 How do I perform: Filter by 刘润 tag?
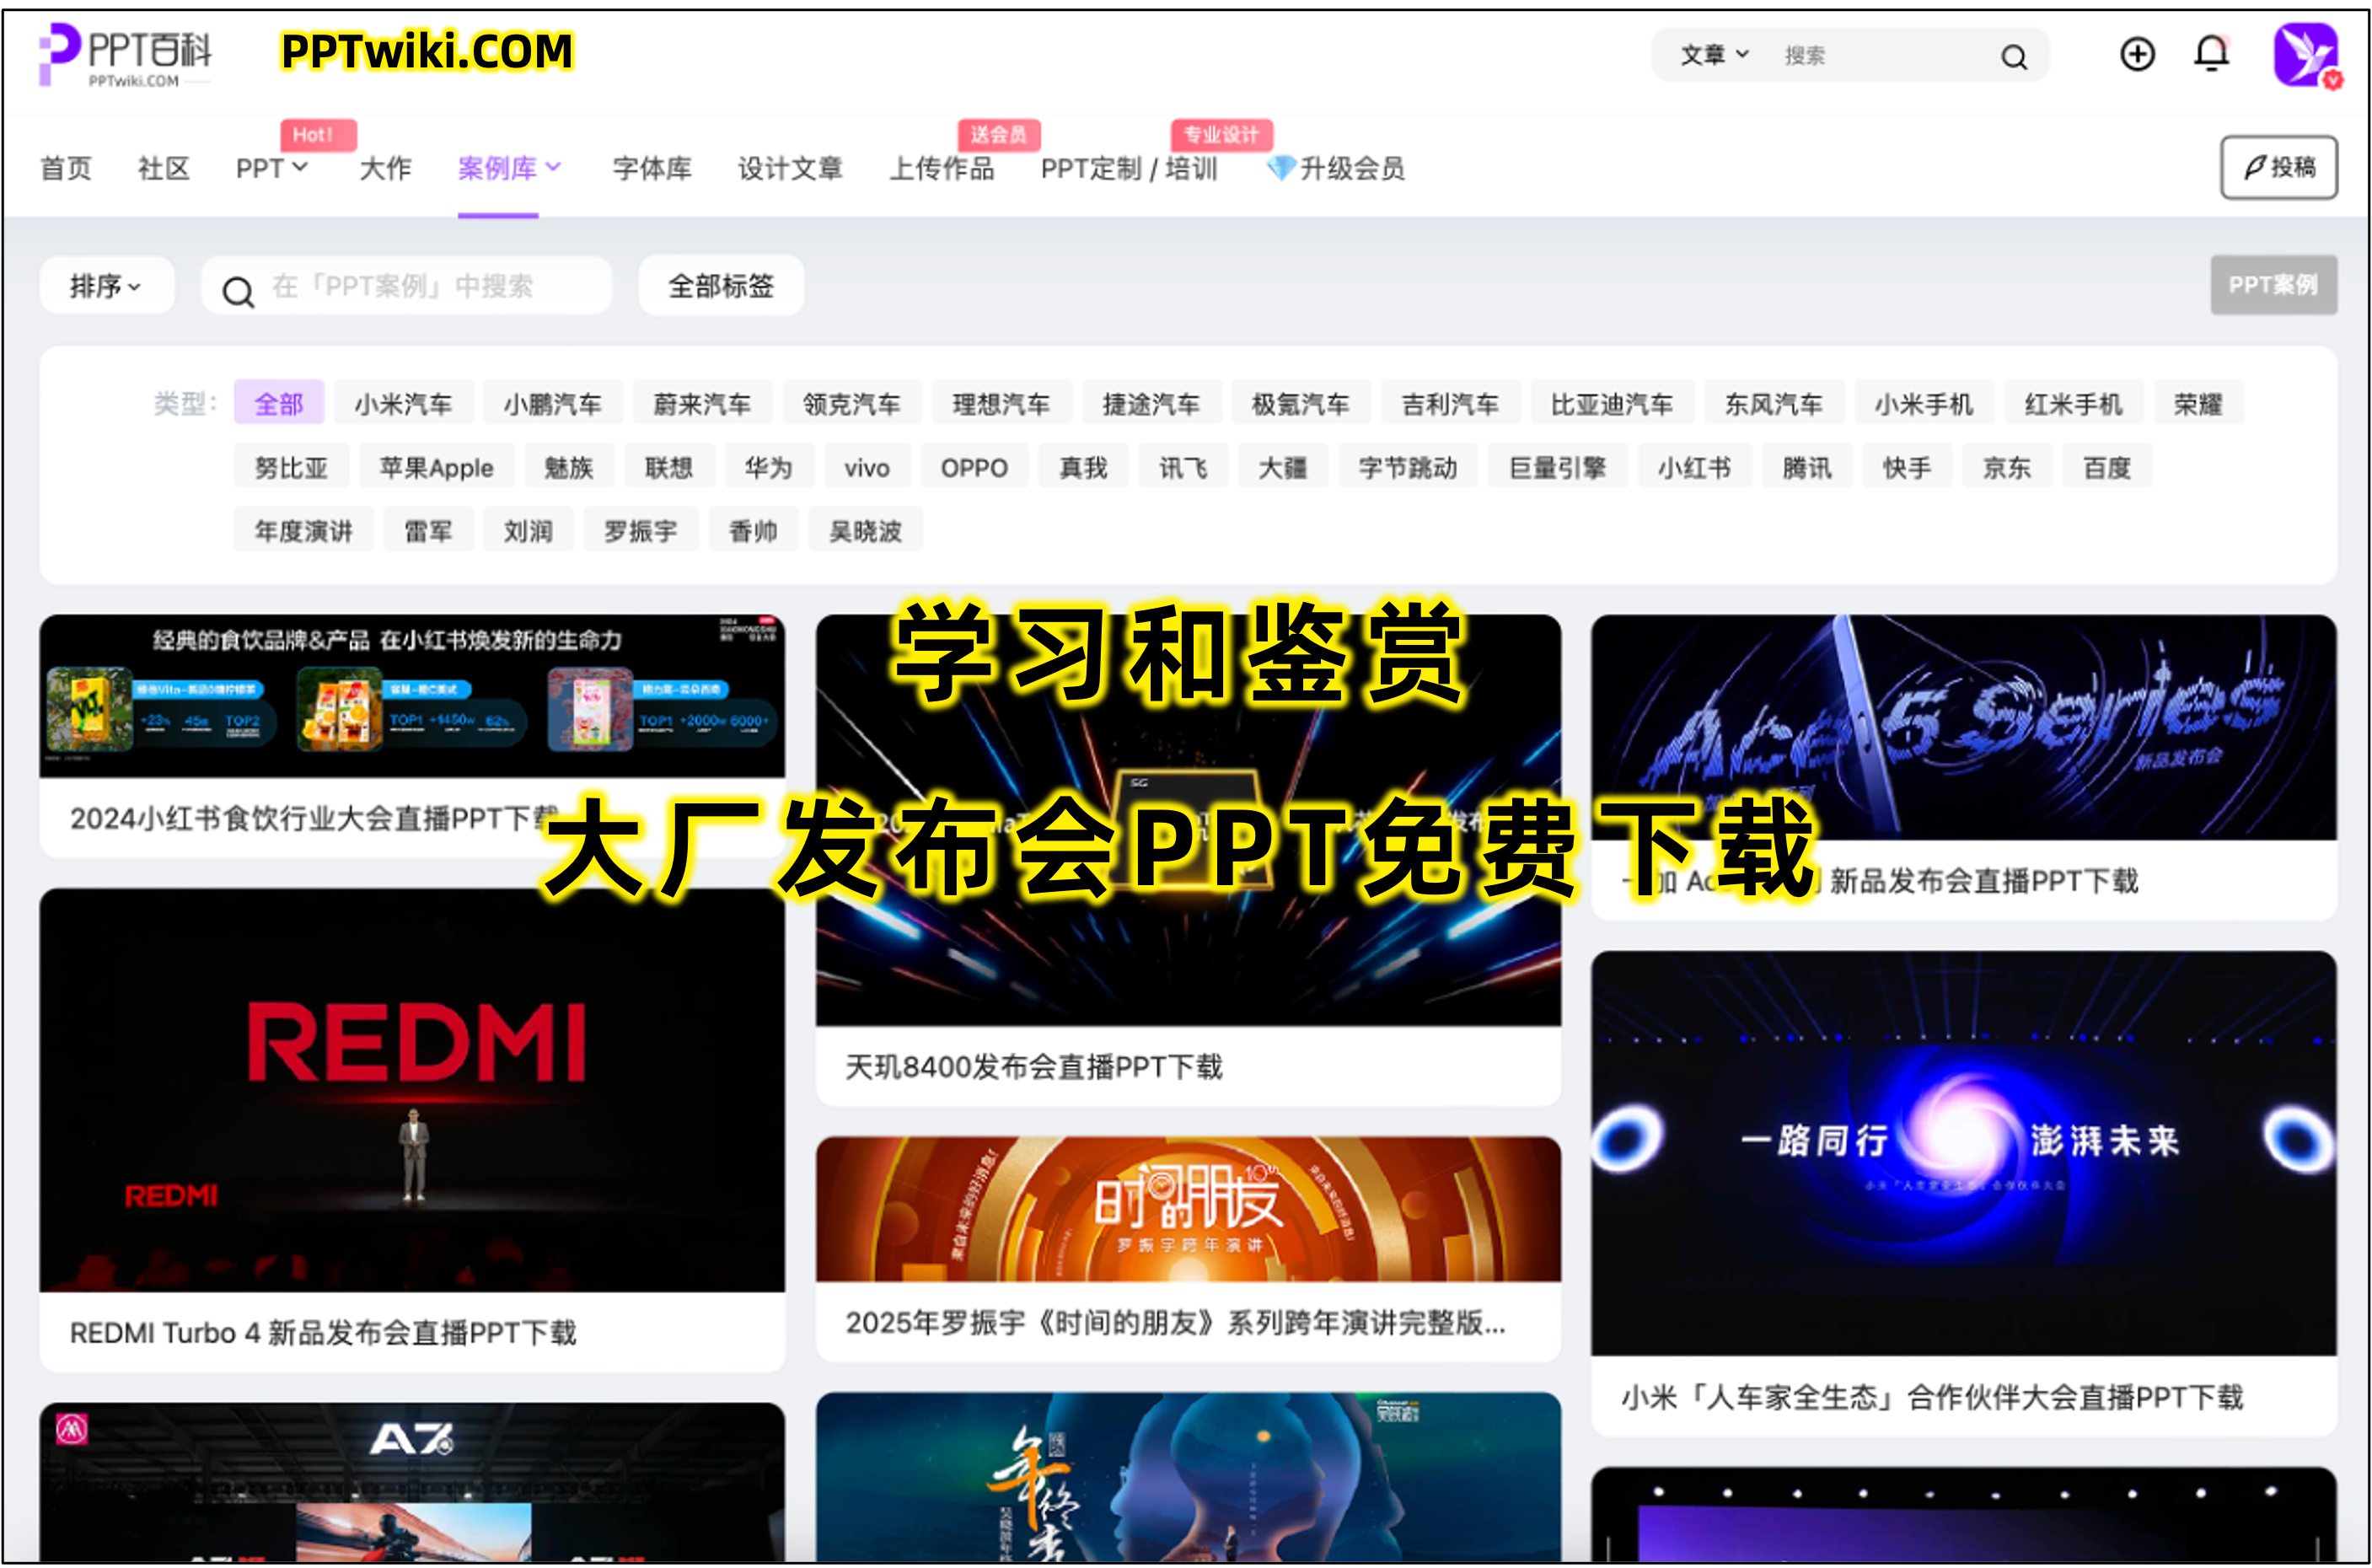click(x=529, y=531)
